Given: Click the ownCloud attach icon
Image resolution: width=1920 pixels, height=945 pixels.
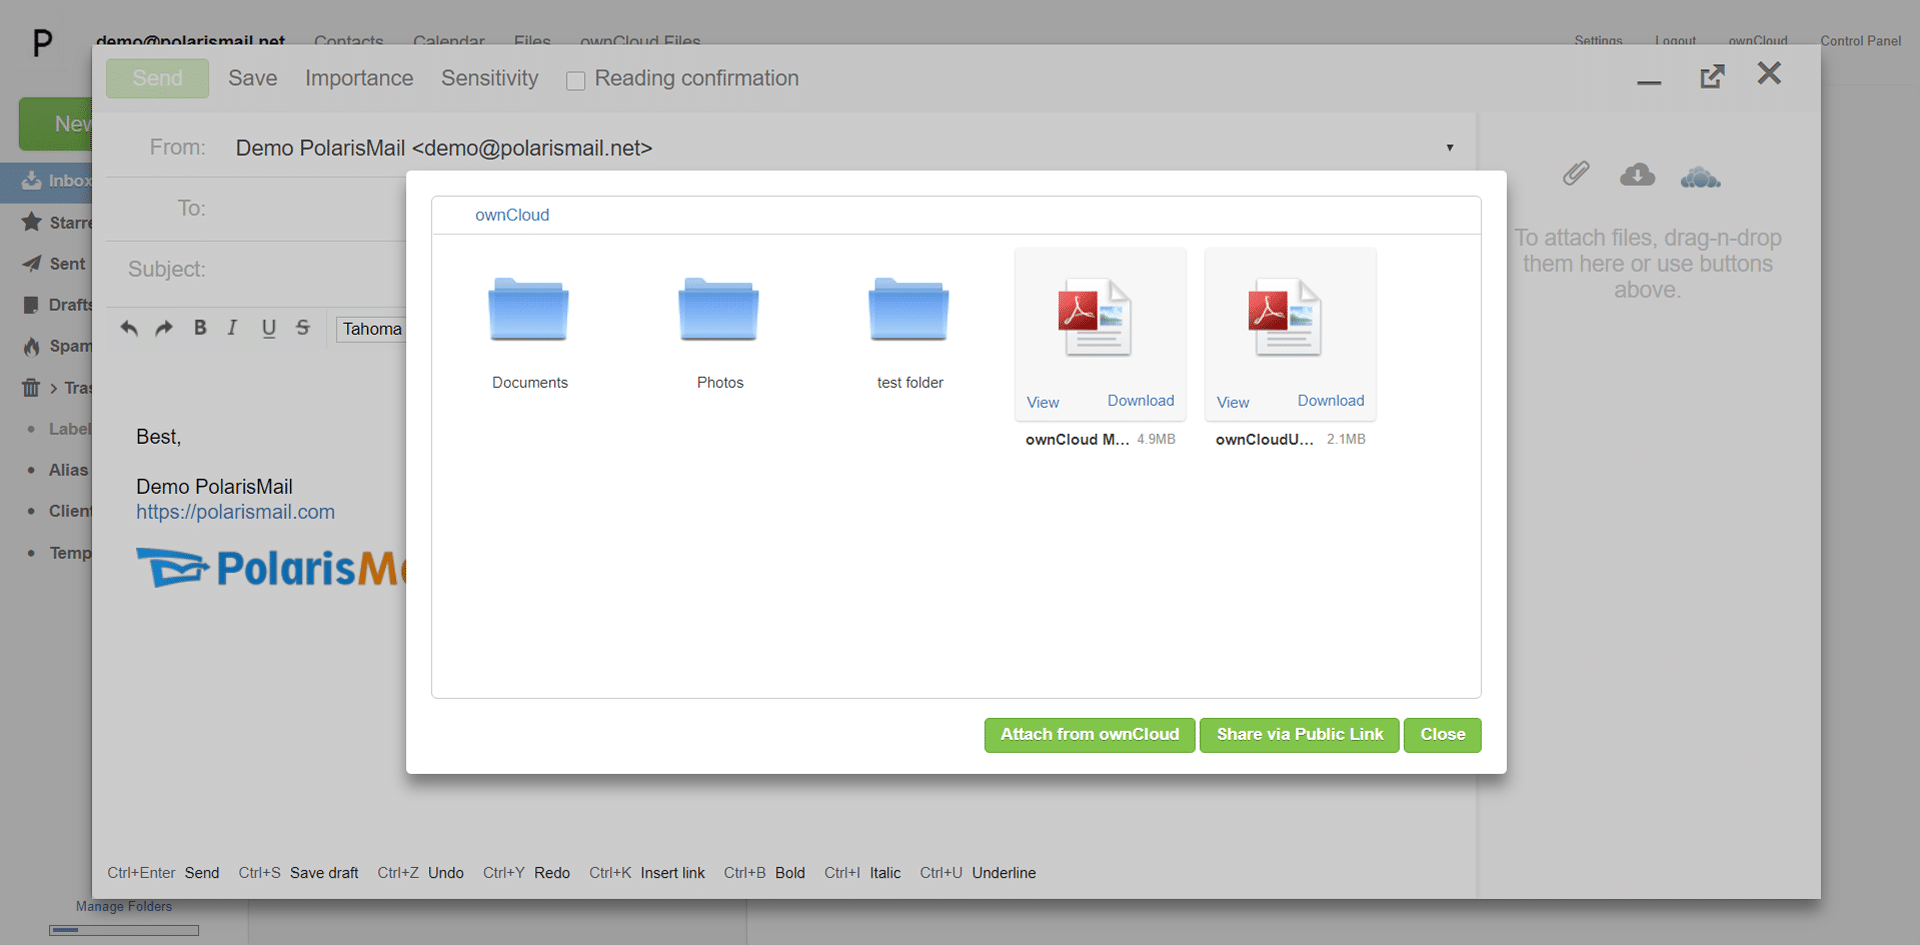Looking at the screenshot, I should coord(1700,177).
